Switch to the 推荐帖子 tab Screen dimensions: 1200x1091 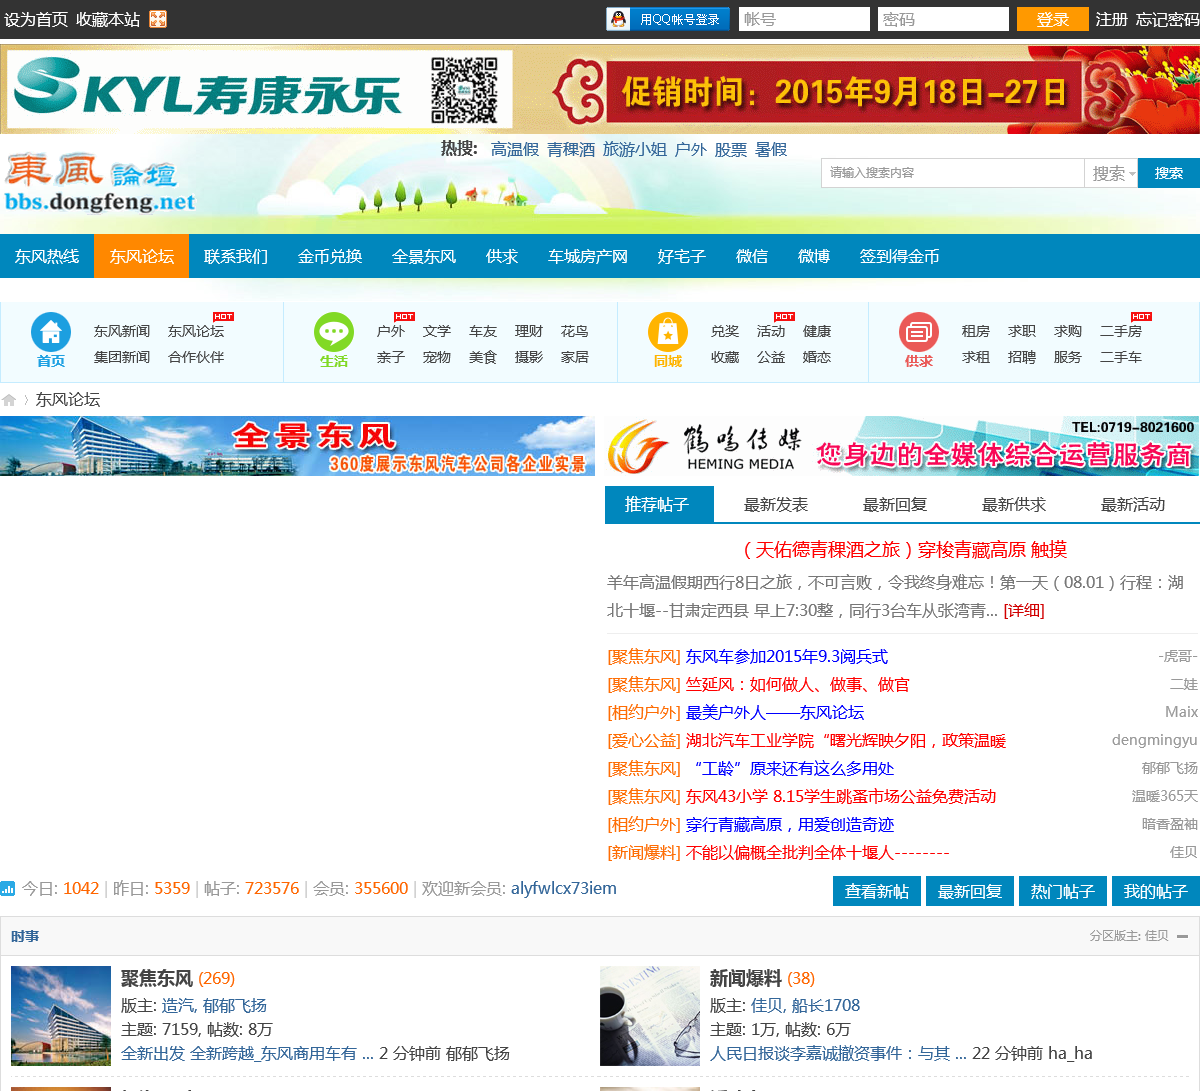pyautogui.click(x=659, y=504)
